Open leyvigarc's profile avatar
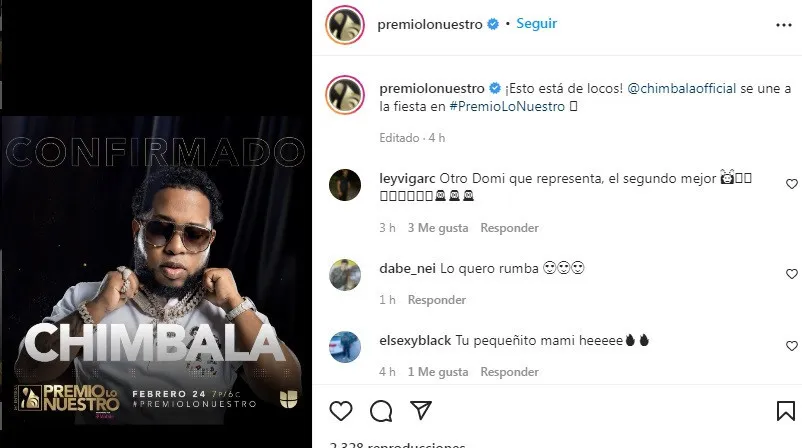802x448 pixels. pos(345,185)
